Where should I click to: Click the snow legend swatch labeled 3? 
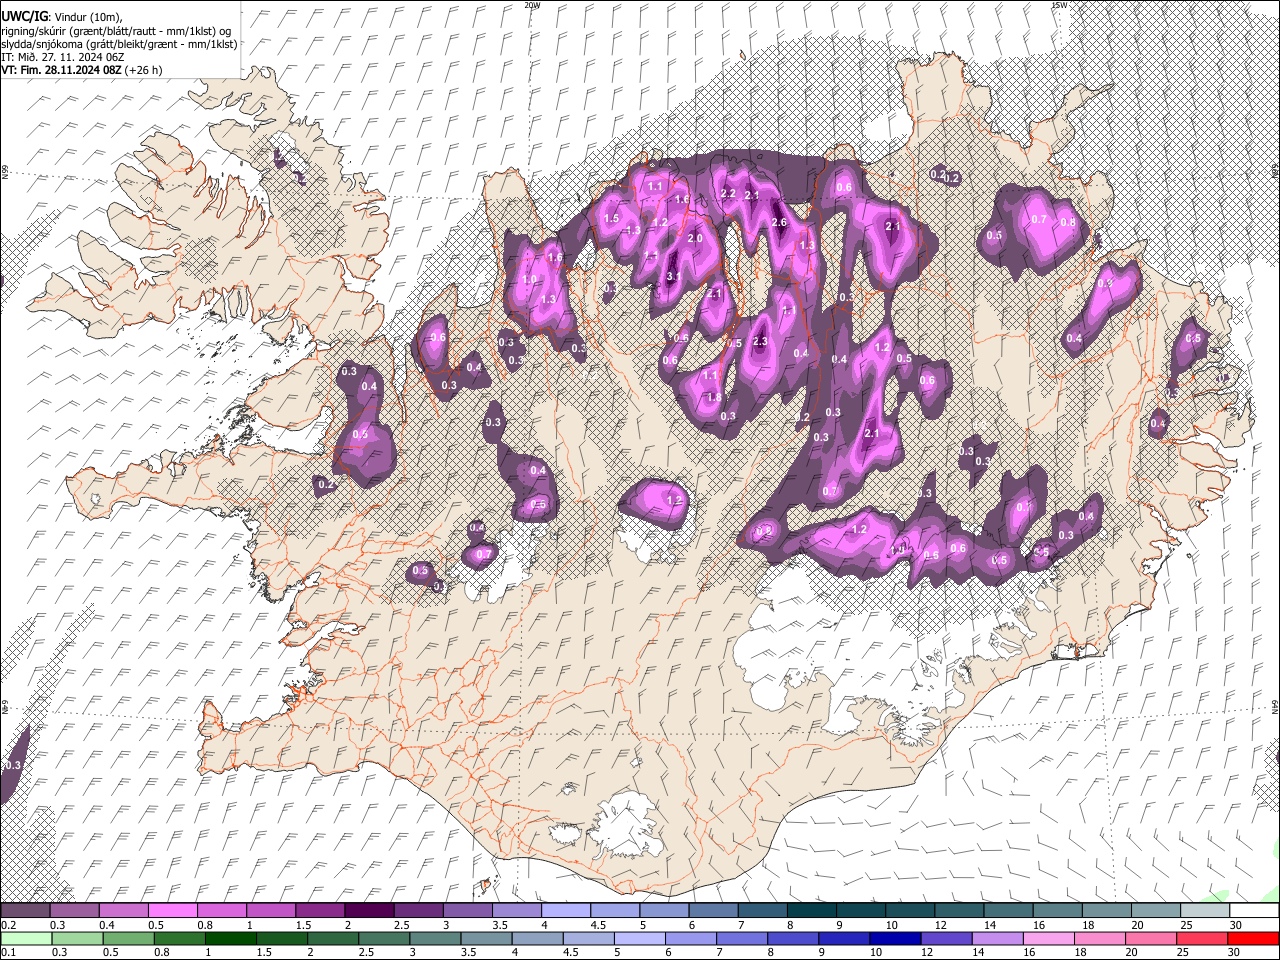tap(467, 910)
